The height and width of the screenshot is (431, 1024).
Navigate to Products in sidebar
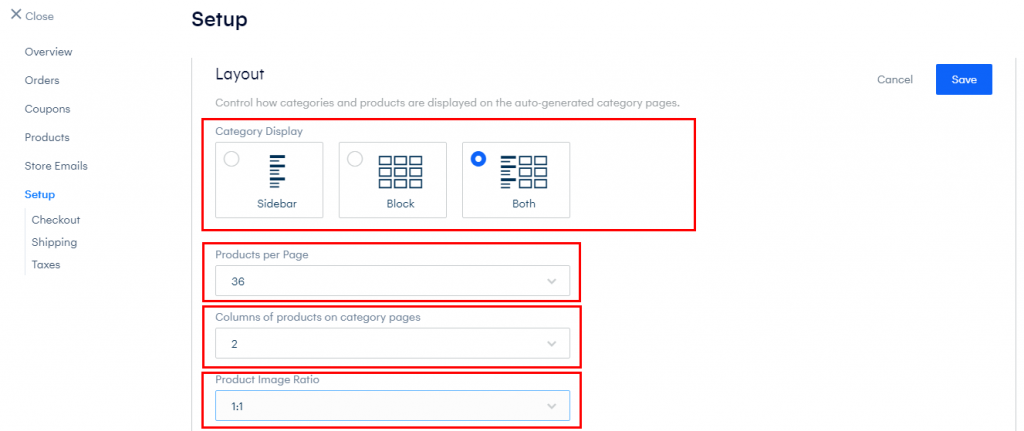47,138
